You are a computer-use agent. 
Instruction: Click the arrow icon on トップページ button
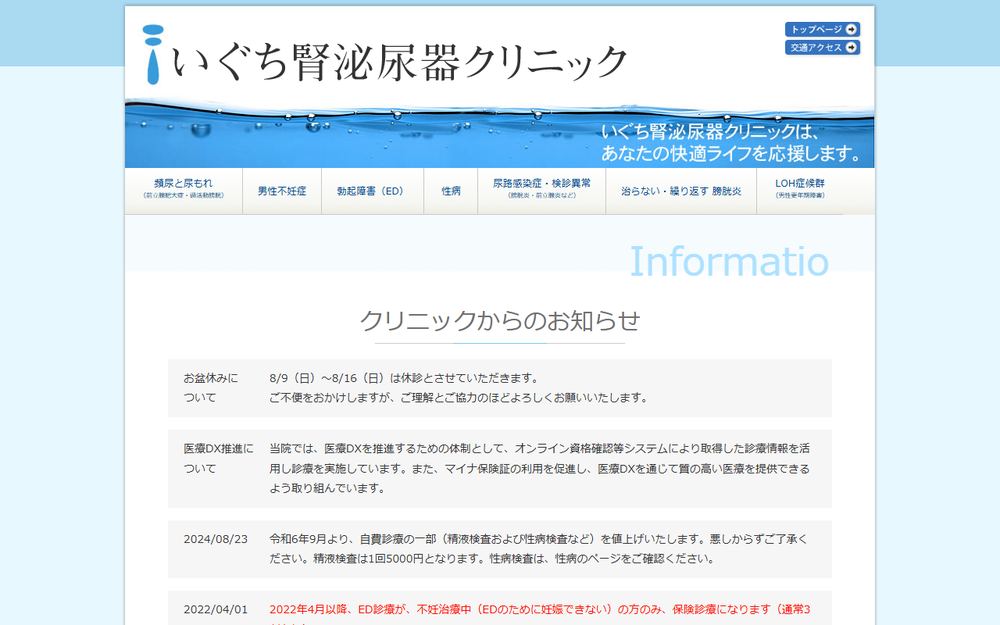pos(851,29)
